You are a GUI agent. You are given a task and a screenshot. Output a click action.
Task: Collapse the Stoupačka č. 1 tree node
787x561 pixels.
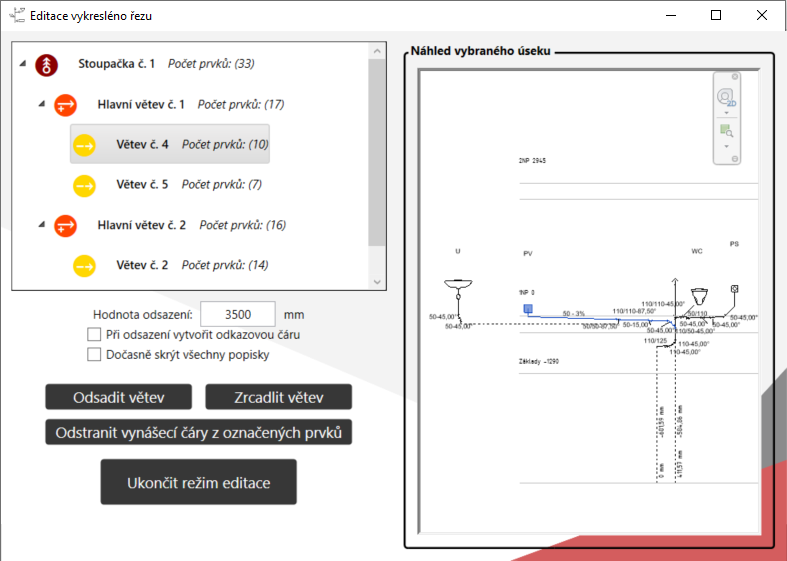tap(23, 64)
